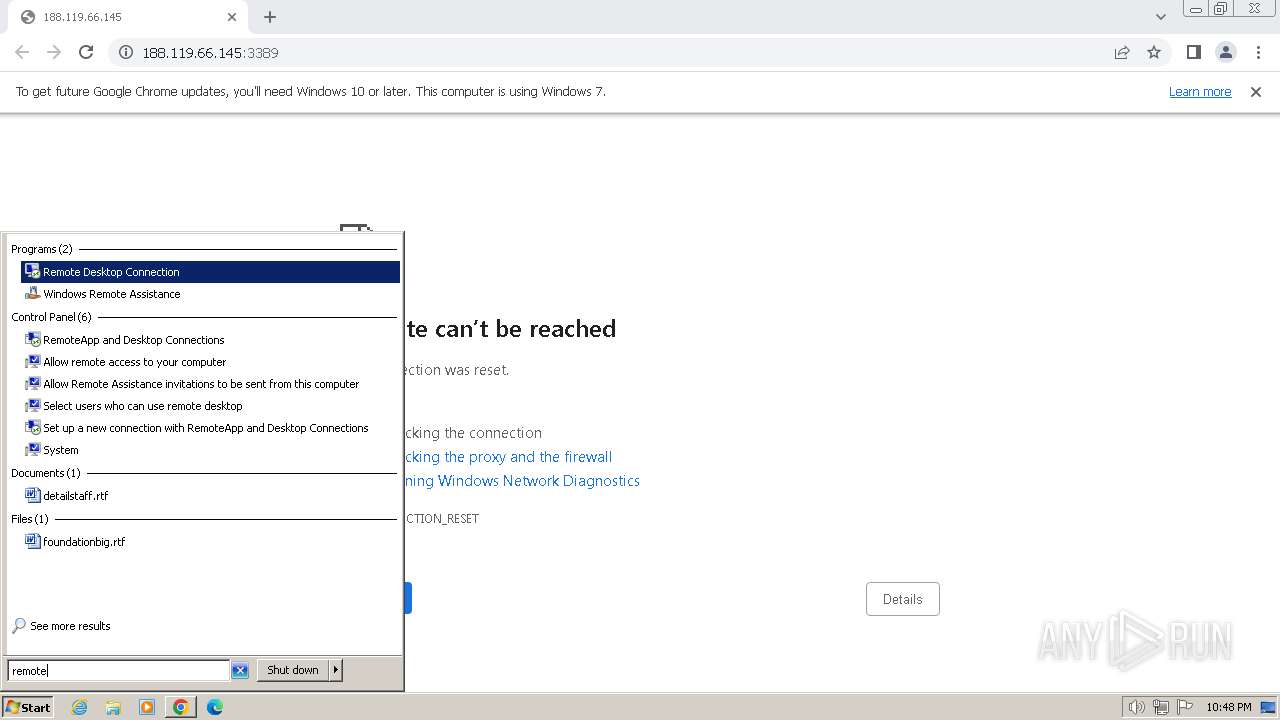Open the volume tray icon
Screen dimensions: 1280x720
1136,707
